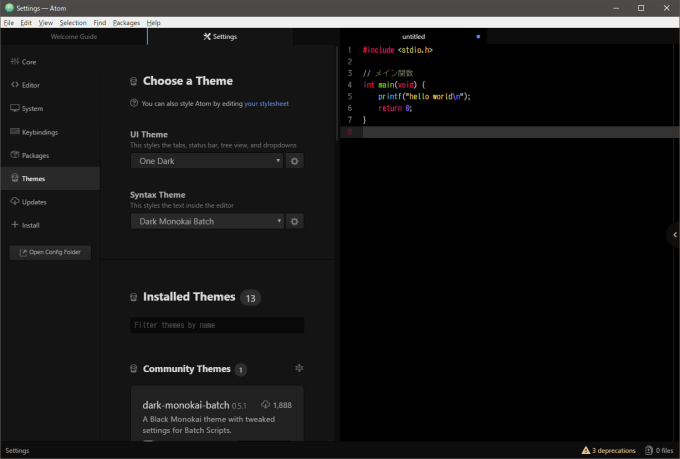Click the 'return 0;' code line
The image size is (680, 459).
[x=395, y=108]
